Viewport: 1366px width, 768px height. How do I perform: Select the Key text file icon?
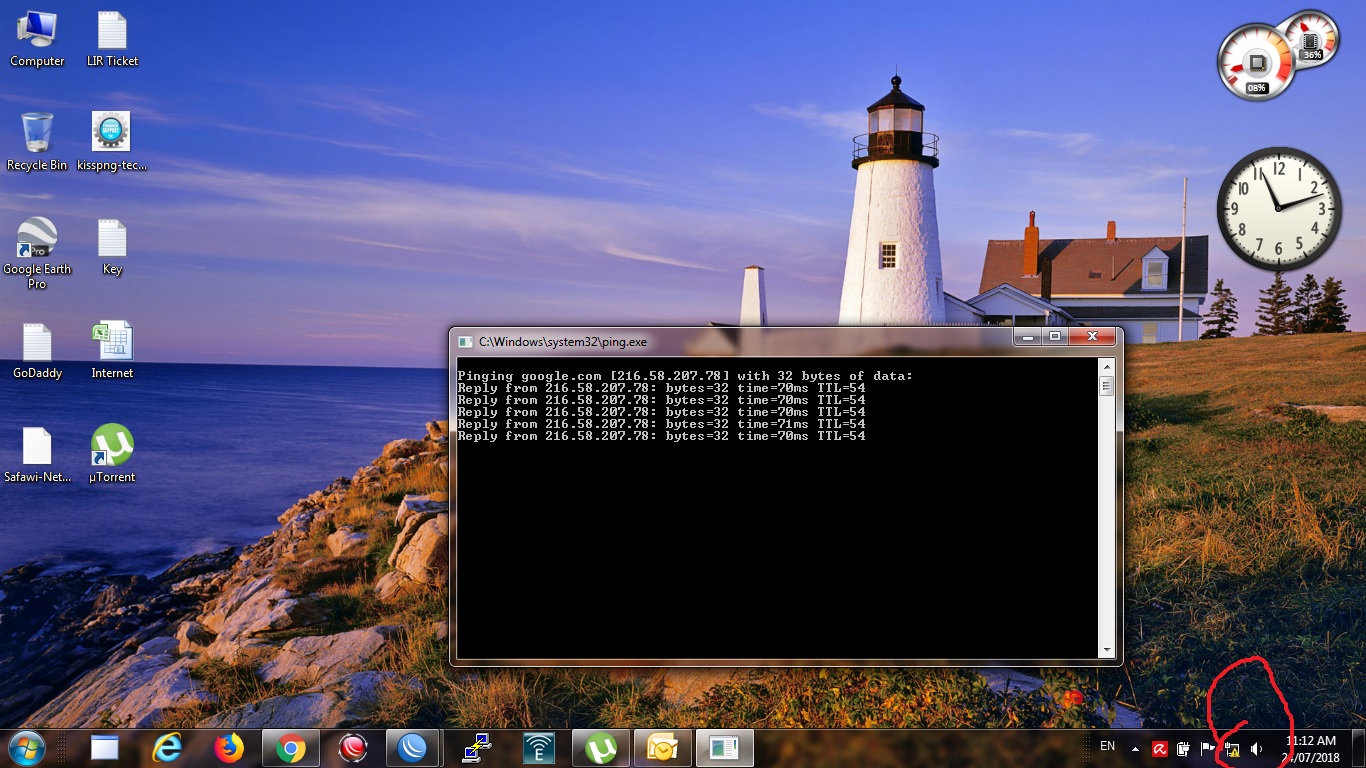coord(112,247)
